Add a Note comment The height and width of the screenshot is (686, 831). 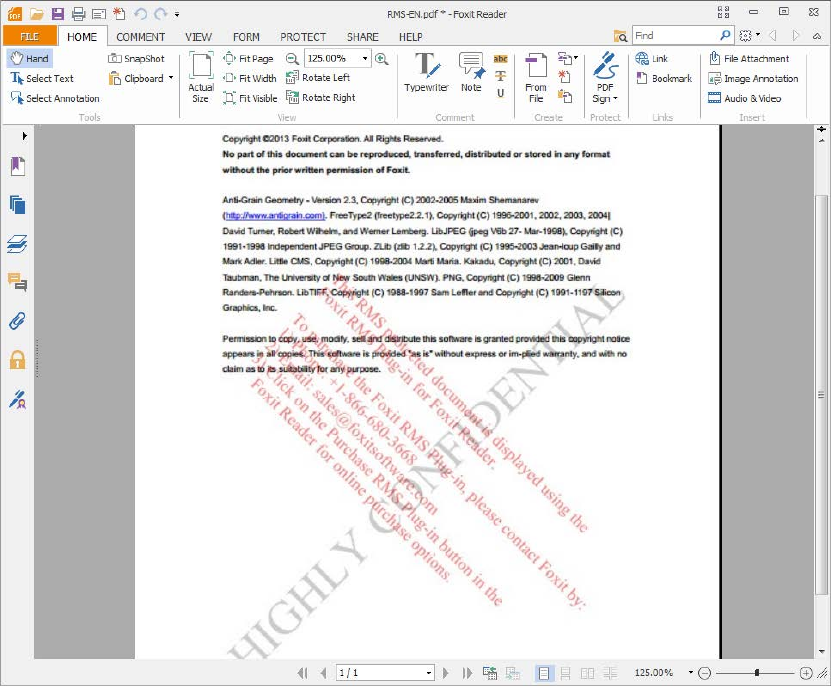(471, 72)
